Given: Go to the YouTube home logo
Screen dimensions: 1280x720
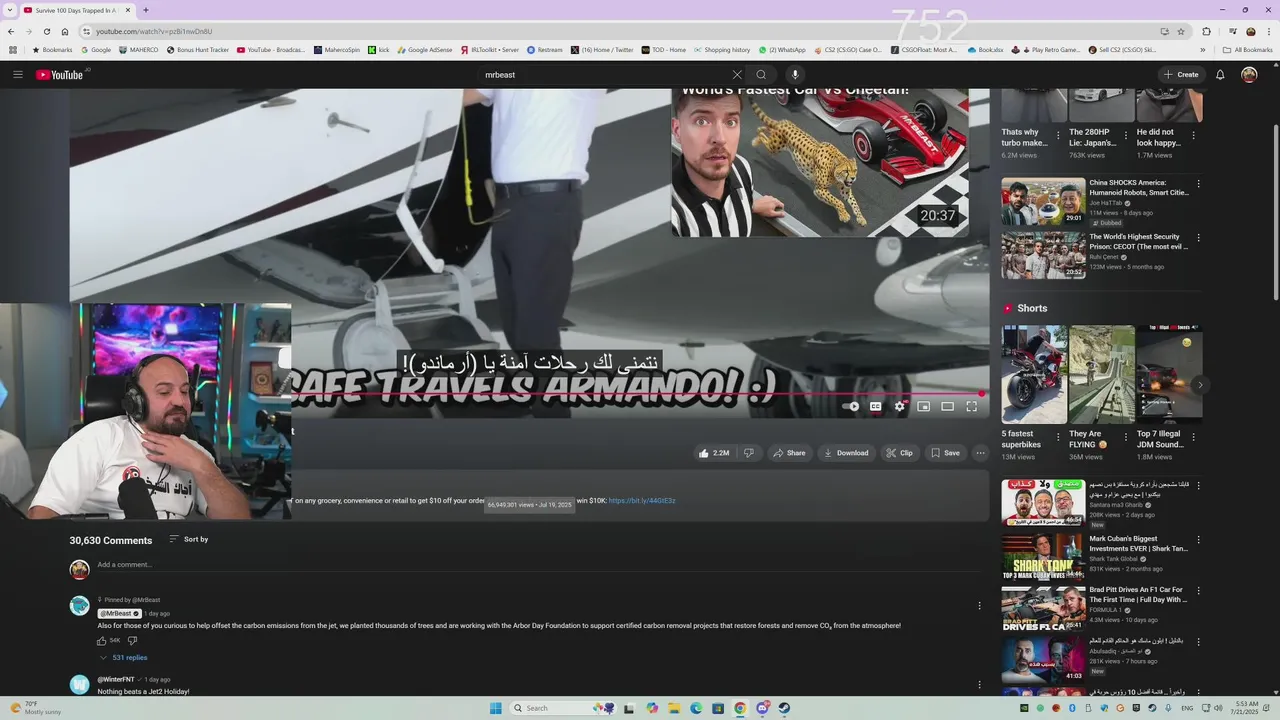Looking at the screenshot, I should (60, 75).
